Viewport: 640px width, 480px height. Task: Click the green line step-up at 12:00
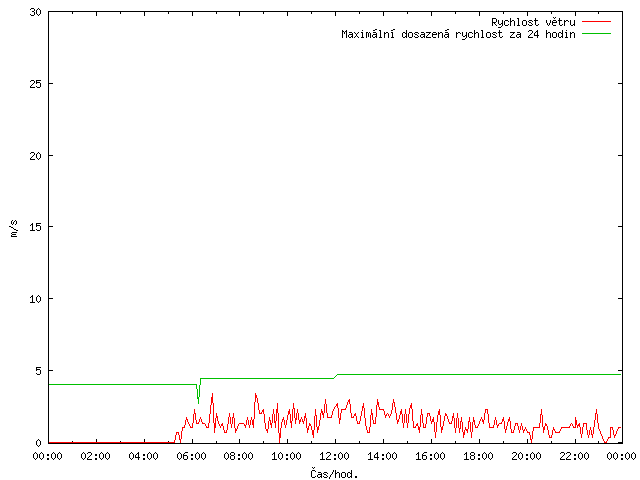(336, 376)
